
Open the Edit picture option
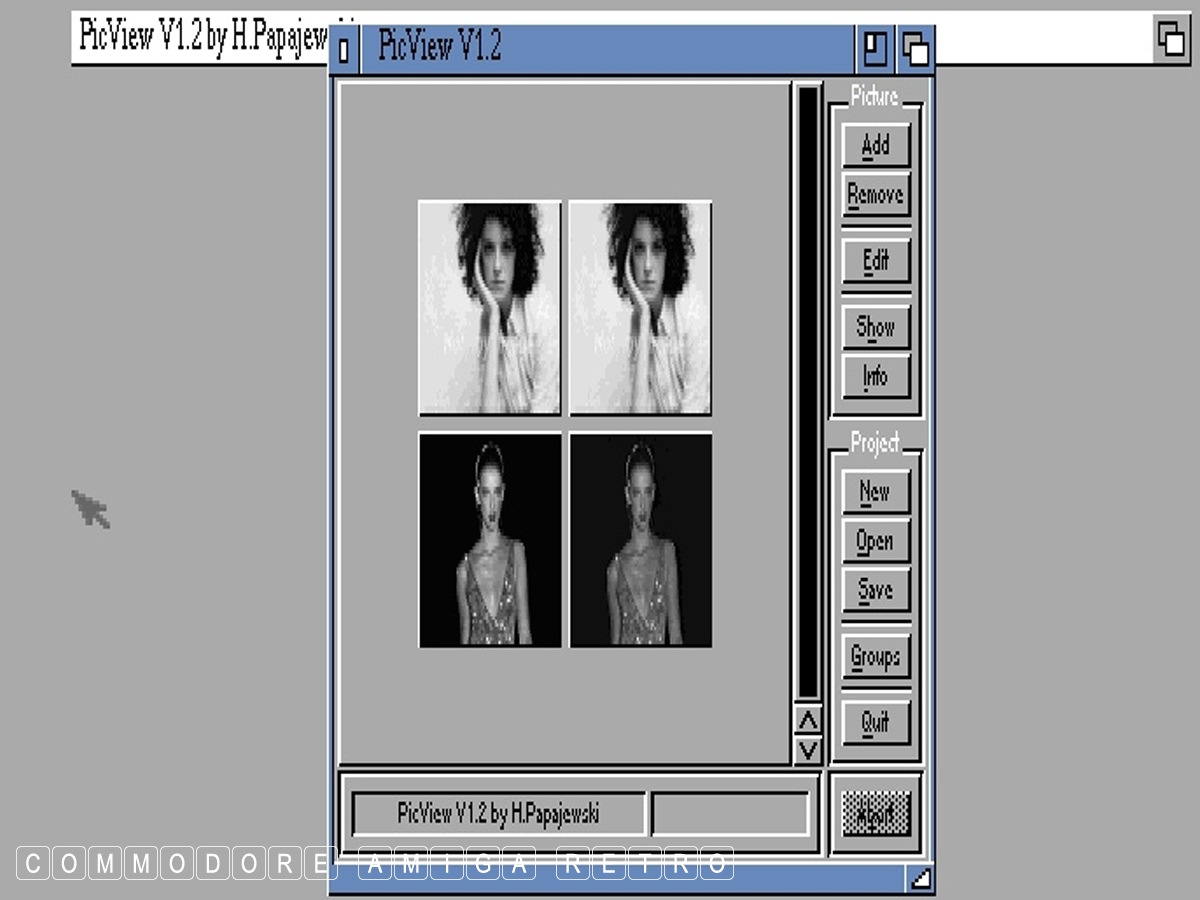coord(875,261)
